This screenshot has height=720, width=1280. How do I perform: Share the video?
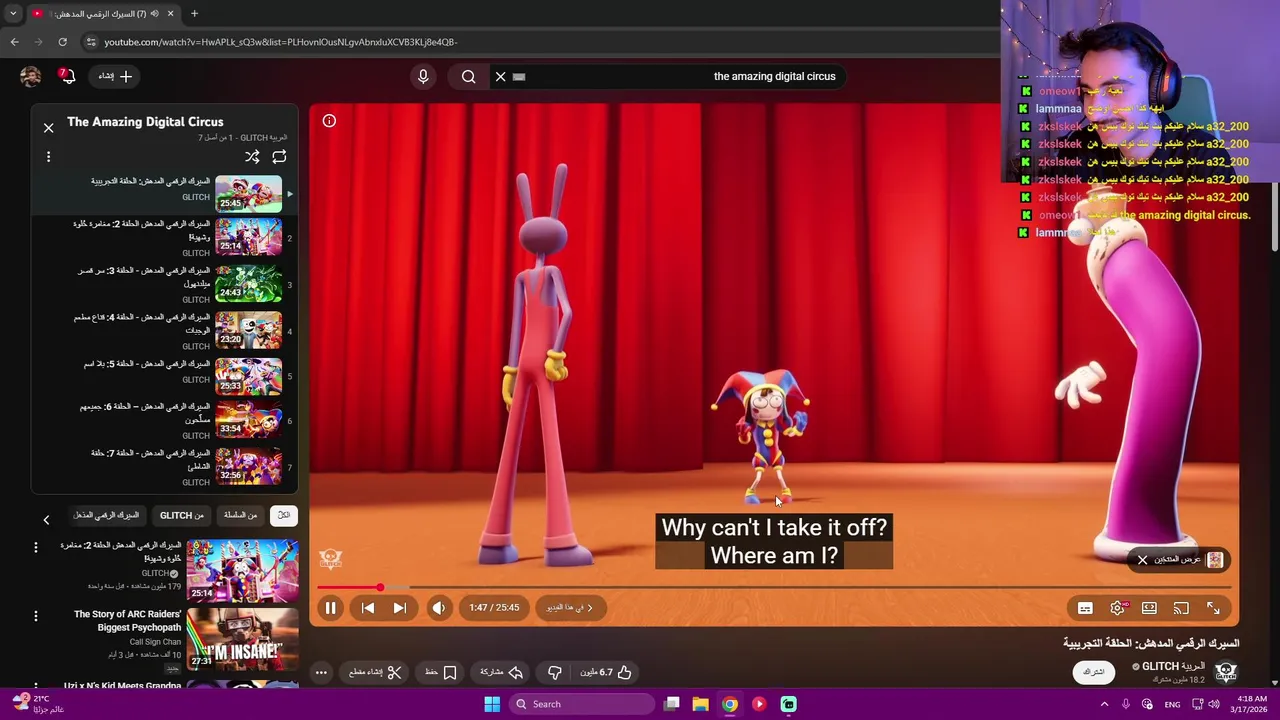pos(502,672)
